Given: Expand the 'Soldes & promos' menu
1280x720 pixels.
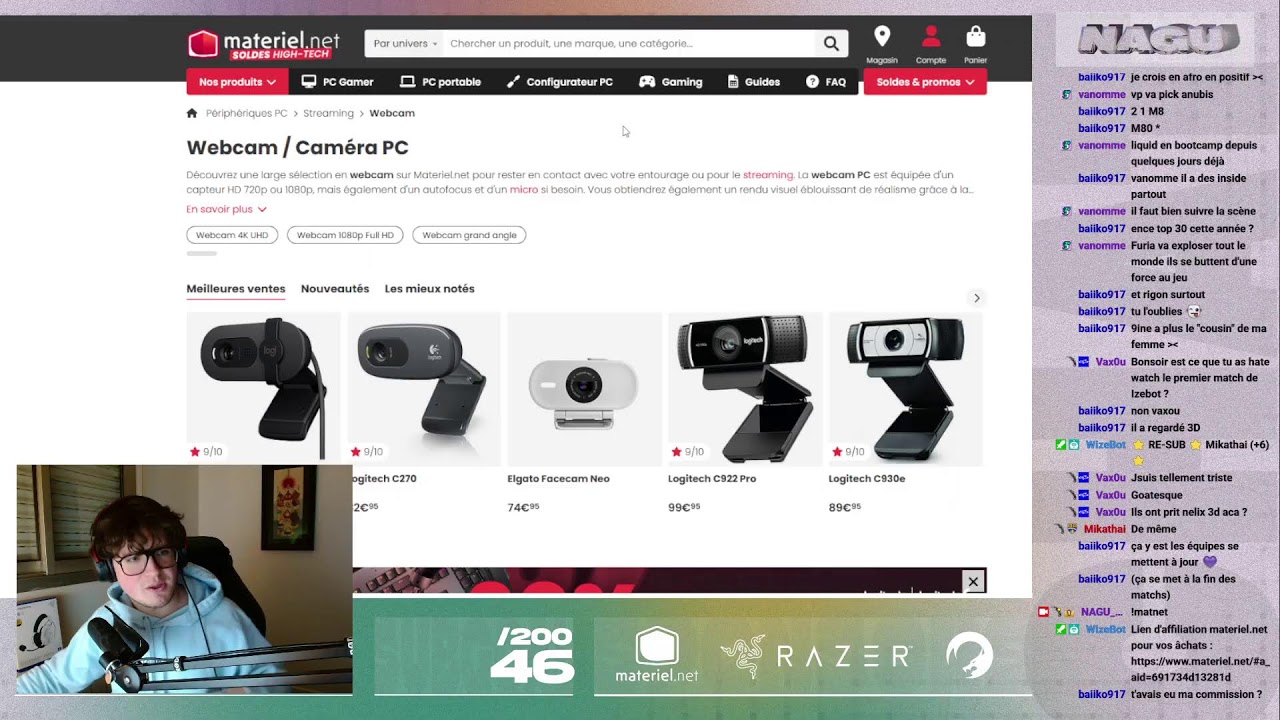Looking at the screenshot, I should (925, 82).
